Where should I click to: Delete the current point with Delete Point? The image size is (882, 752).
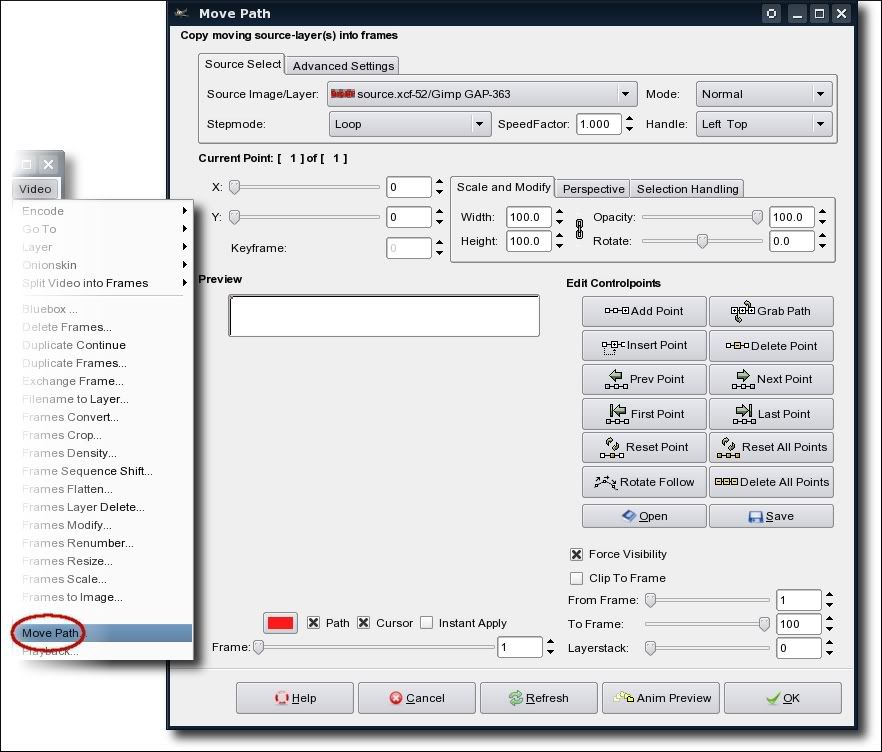[771, 346]
